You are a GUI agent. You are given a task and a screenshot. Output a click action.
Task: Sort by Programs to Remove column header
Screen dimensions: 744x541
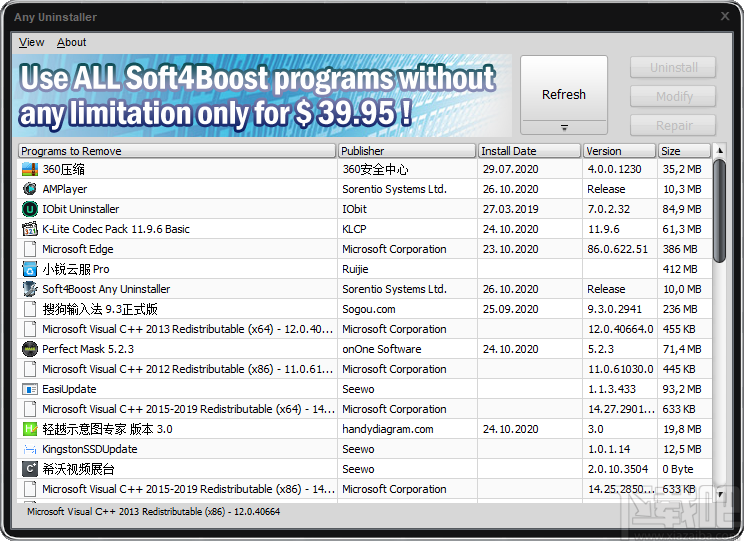click(x=177, y=151)
